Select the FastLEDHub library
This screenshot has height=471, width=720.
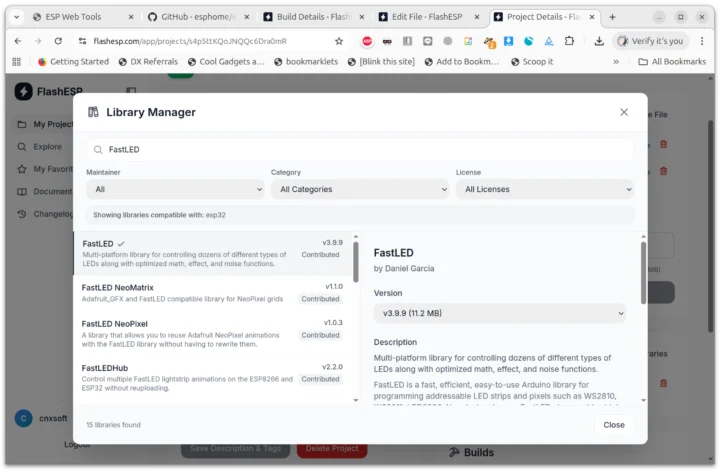coord(212,377)
